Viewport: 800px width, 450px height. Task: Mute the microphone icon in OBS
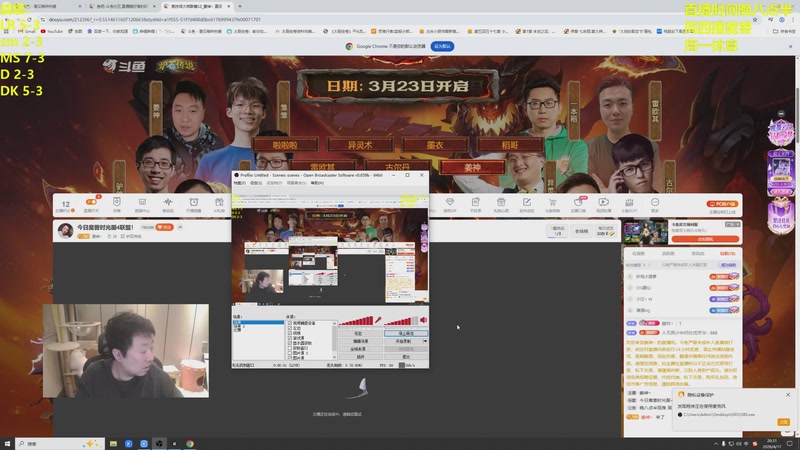click(x=378, y=319)
